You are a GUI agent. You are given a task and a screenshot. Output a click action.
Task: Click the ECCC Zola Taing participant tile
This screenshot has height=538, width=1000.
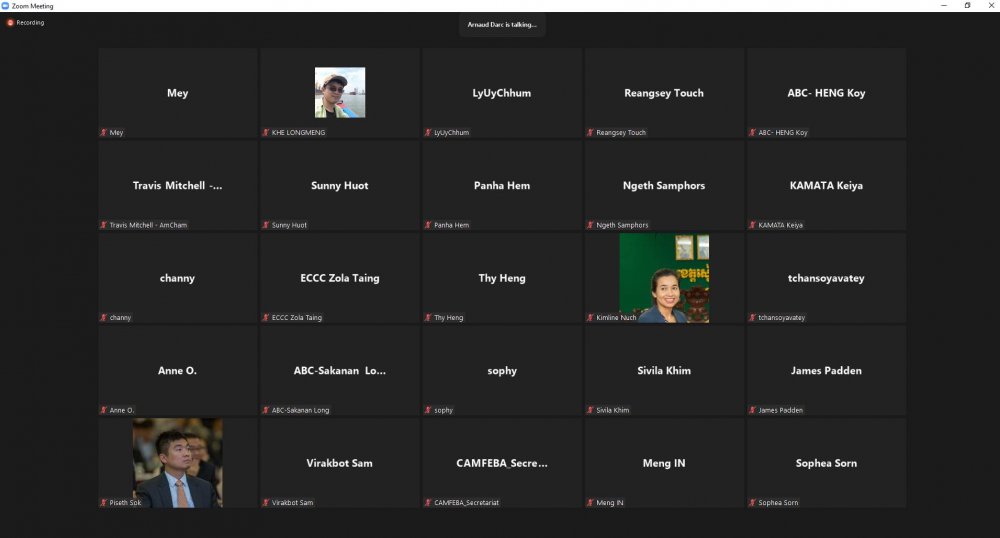tap(340, 278)
